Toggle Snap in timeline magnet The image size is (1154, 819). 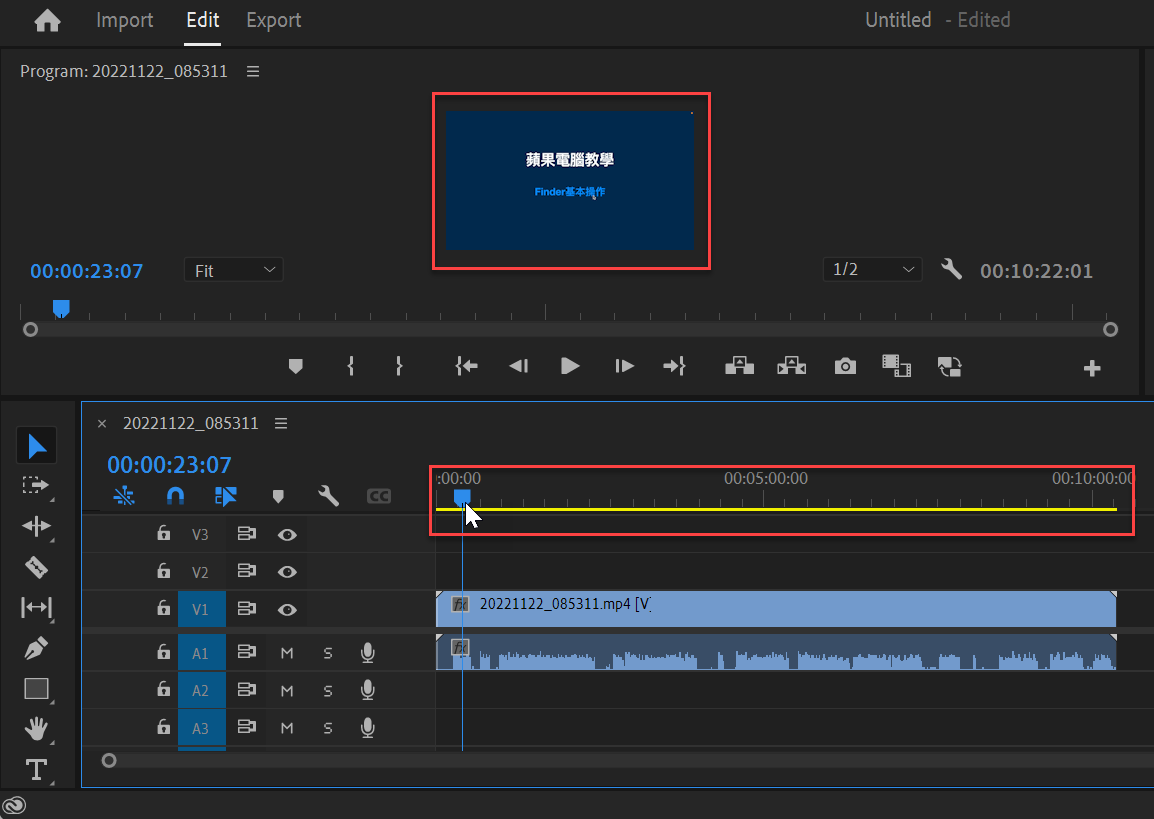point(175,496)
